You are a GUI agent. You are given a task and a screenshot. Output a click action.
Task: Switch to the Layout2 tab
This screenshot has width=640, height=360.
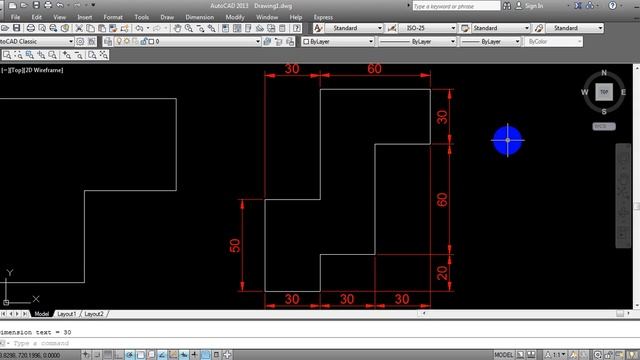click(x=94, y=314)
